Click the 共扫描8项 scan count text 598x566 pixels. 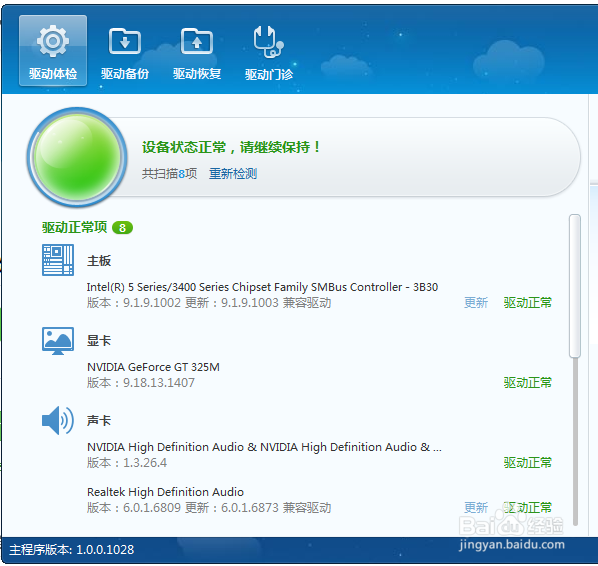170,174
